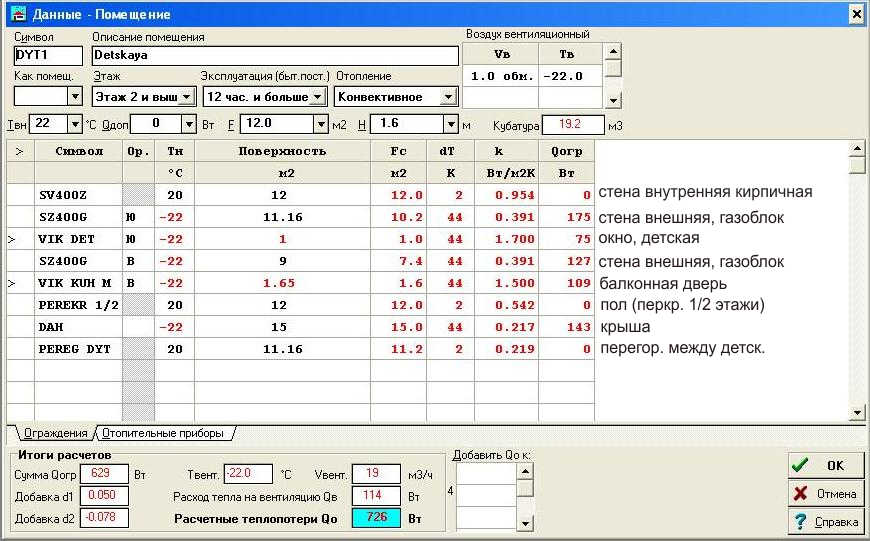Expand the F area dropdown arrow

[321, 124]
